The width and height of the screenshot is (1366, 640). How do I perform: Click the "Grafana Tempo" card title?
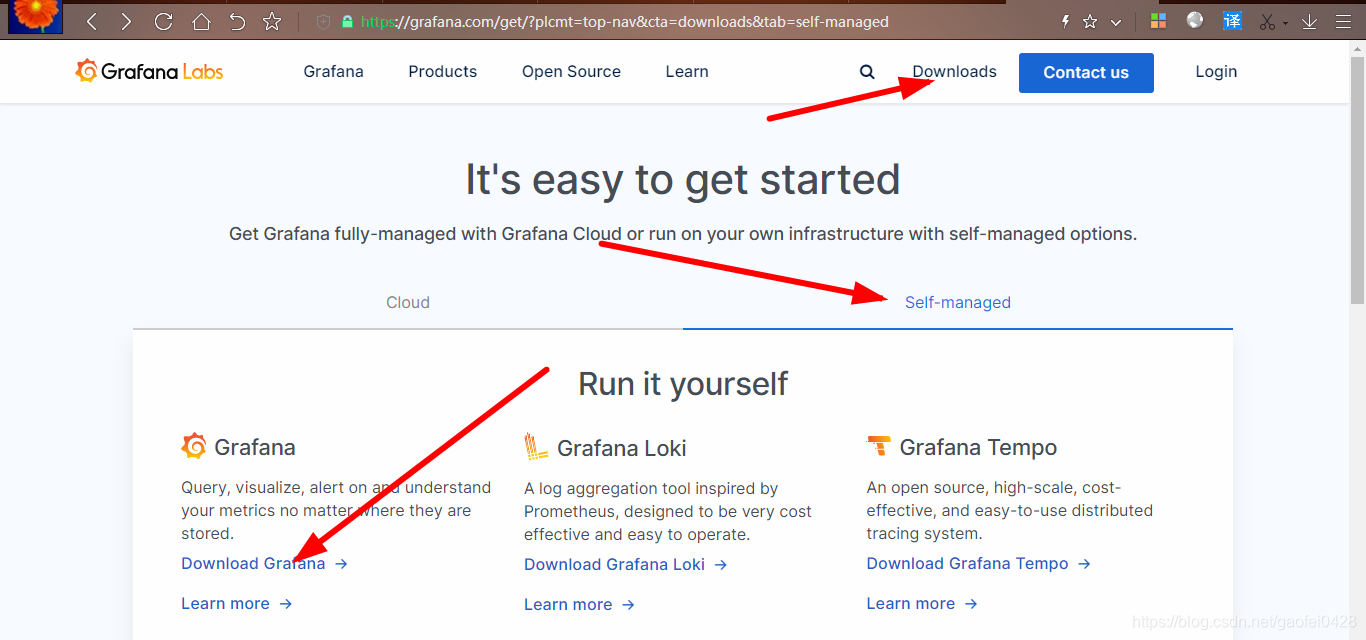coord(978,447)
